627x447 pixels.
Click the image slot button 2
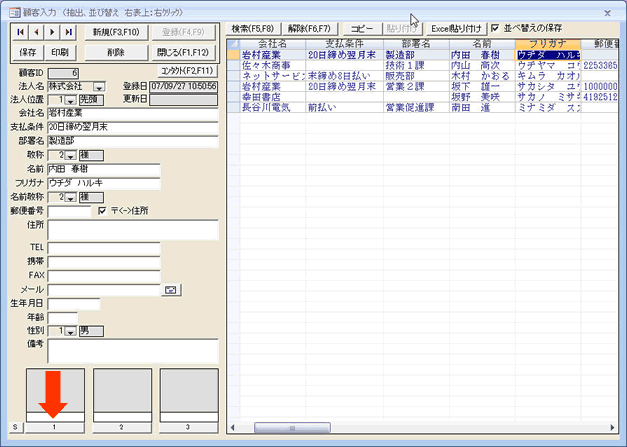click(122, 427)
